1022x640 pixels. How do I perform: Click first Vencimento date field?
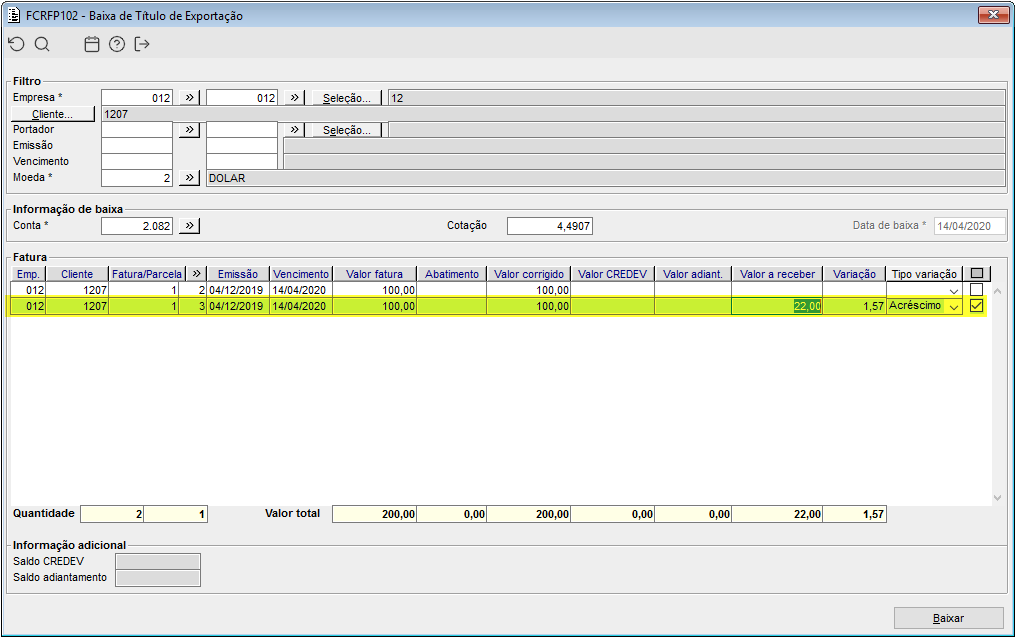[137, 162]
